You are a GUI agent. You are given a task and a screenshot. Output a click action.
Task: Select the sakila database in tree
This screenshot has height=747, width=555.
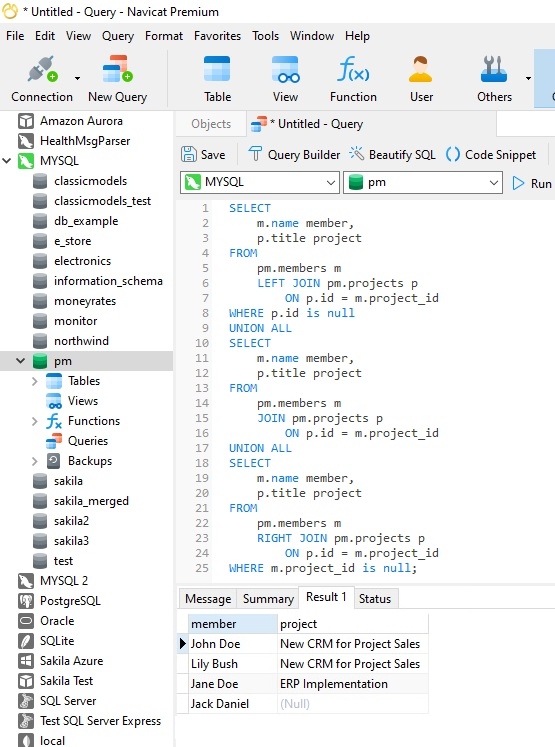tap(68, 481)
